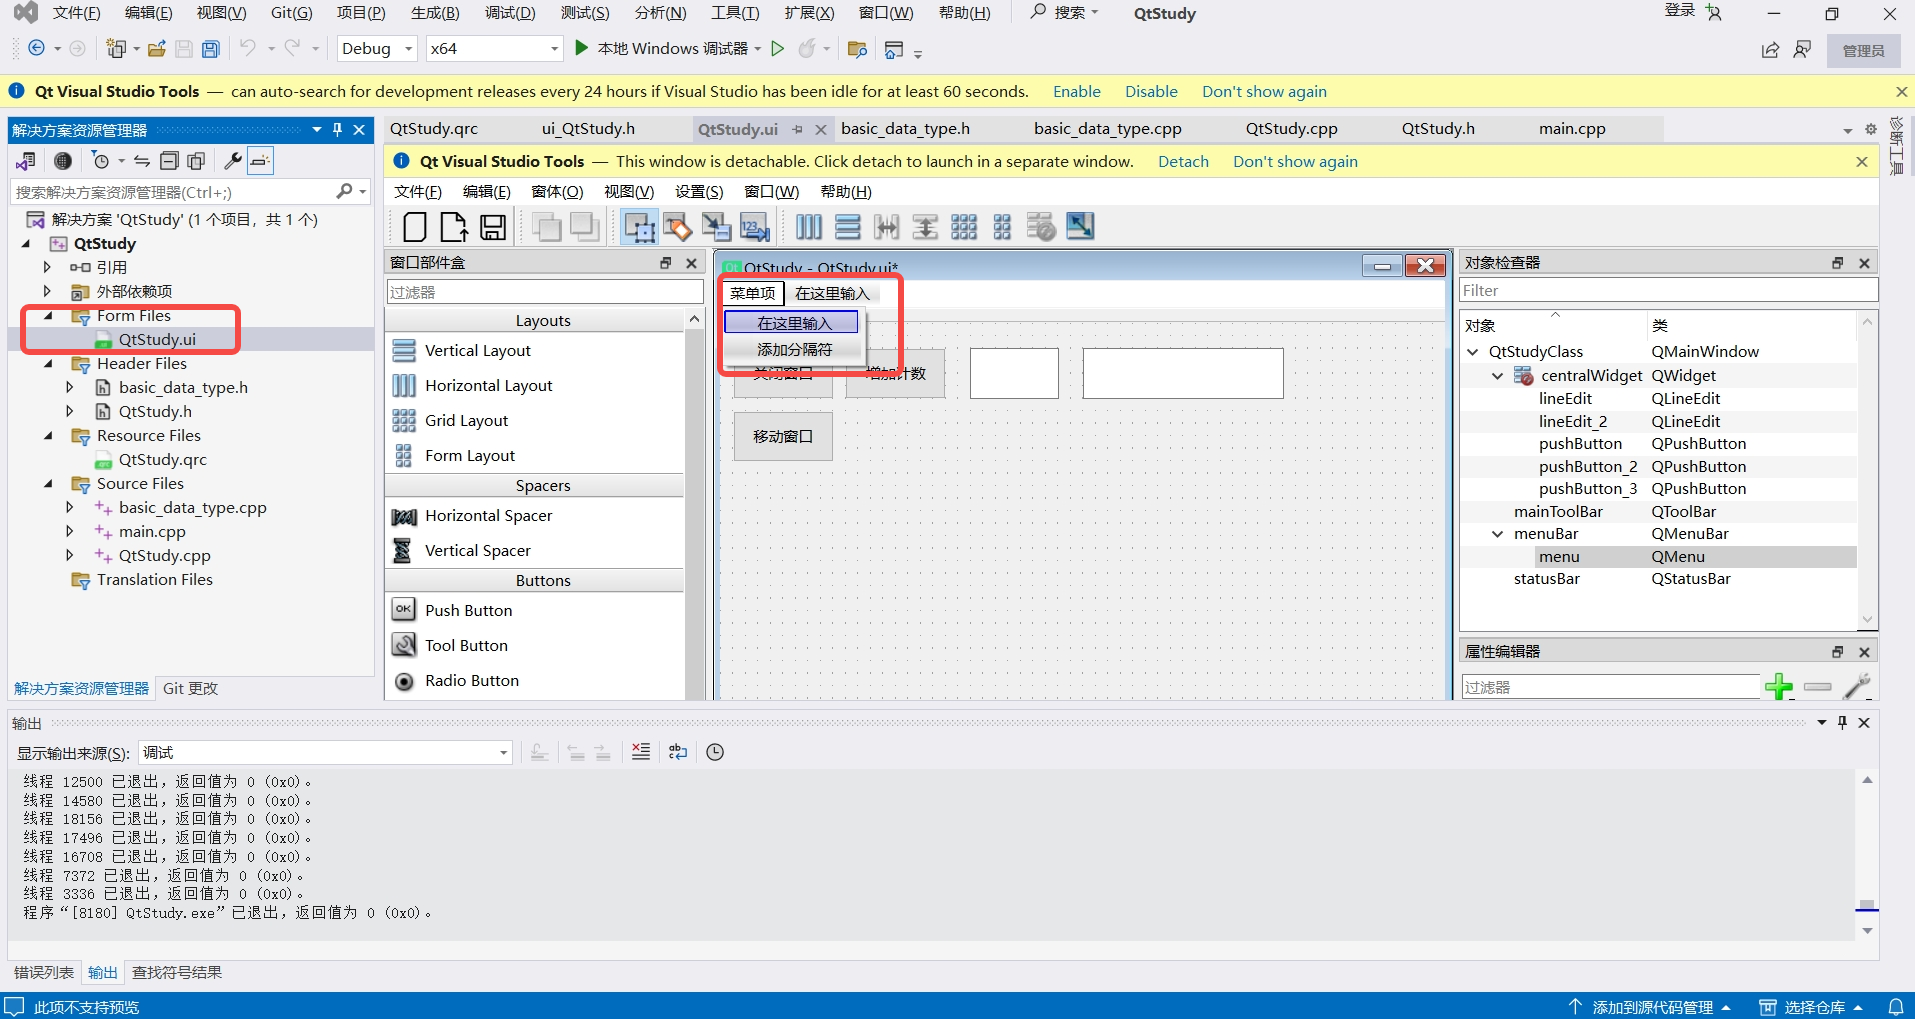
Task: Open the 菜单项 menu on the form
Action: tap(752, 293)
